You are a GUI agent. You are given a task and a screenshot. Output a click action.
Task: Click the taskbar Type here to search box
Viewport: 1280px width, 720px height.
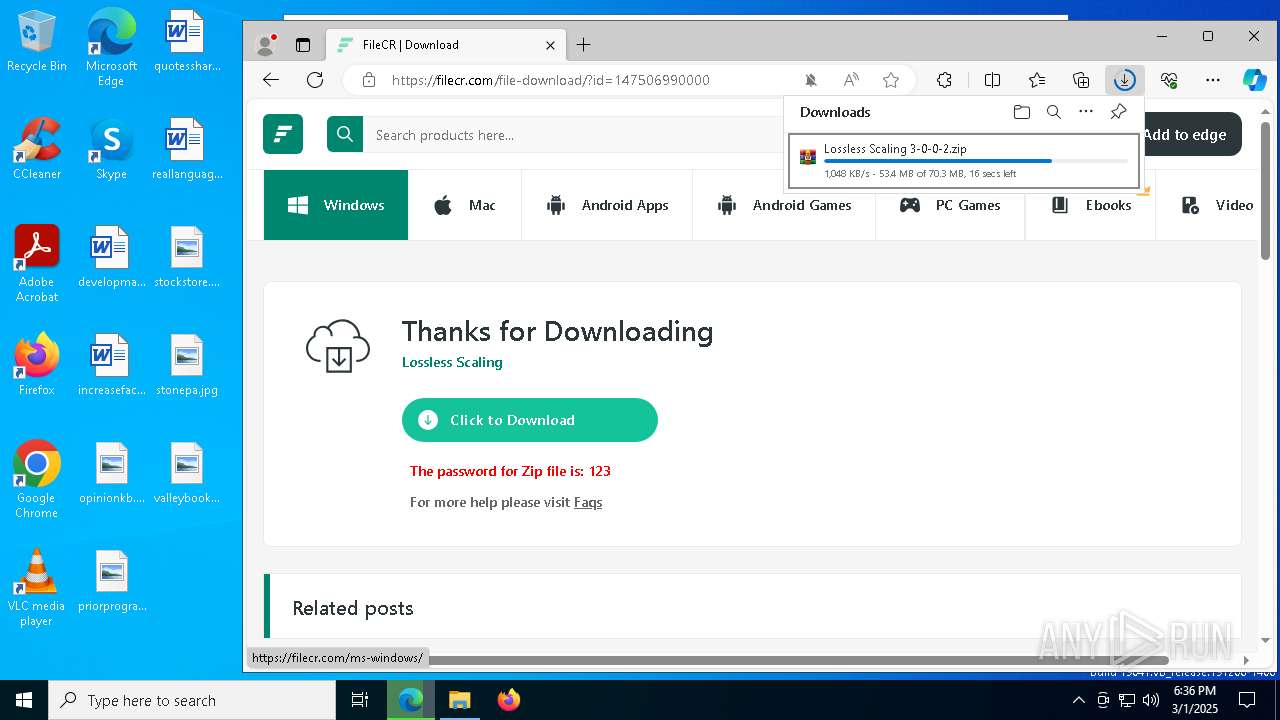(192, 700)
